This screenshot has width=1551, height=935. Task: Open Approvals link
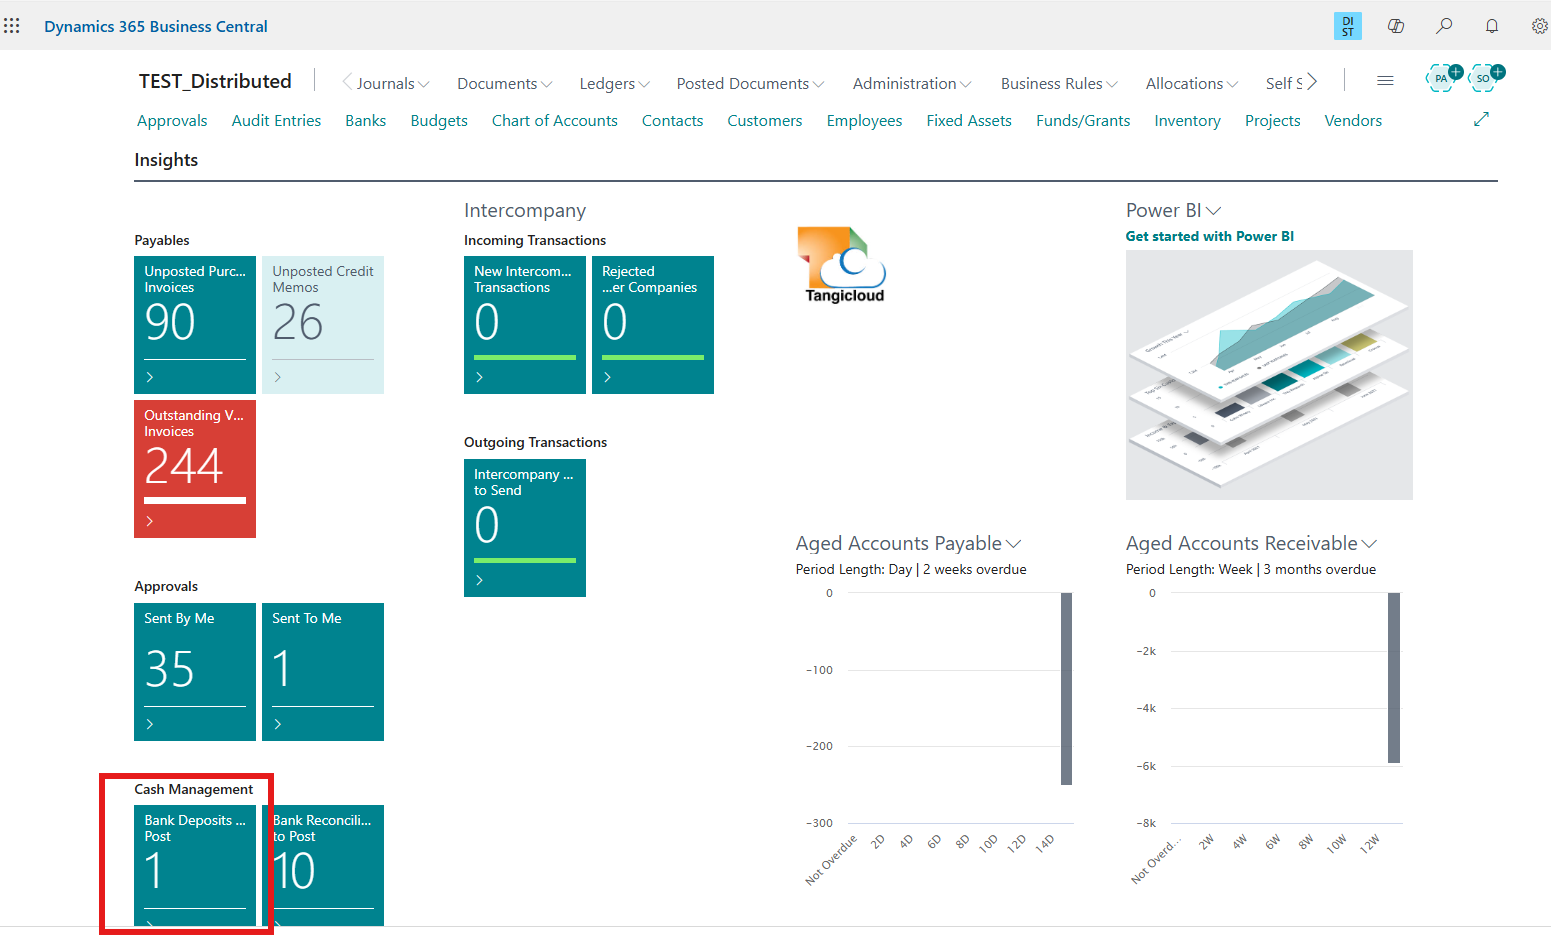(x=172, y=121)
